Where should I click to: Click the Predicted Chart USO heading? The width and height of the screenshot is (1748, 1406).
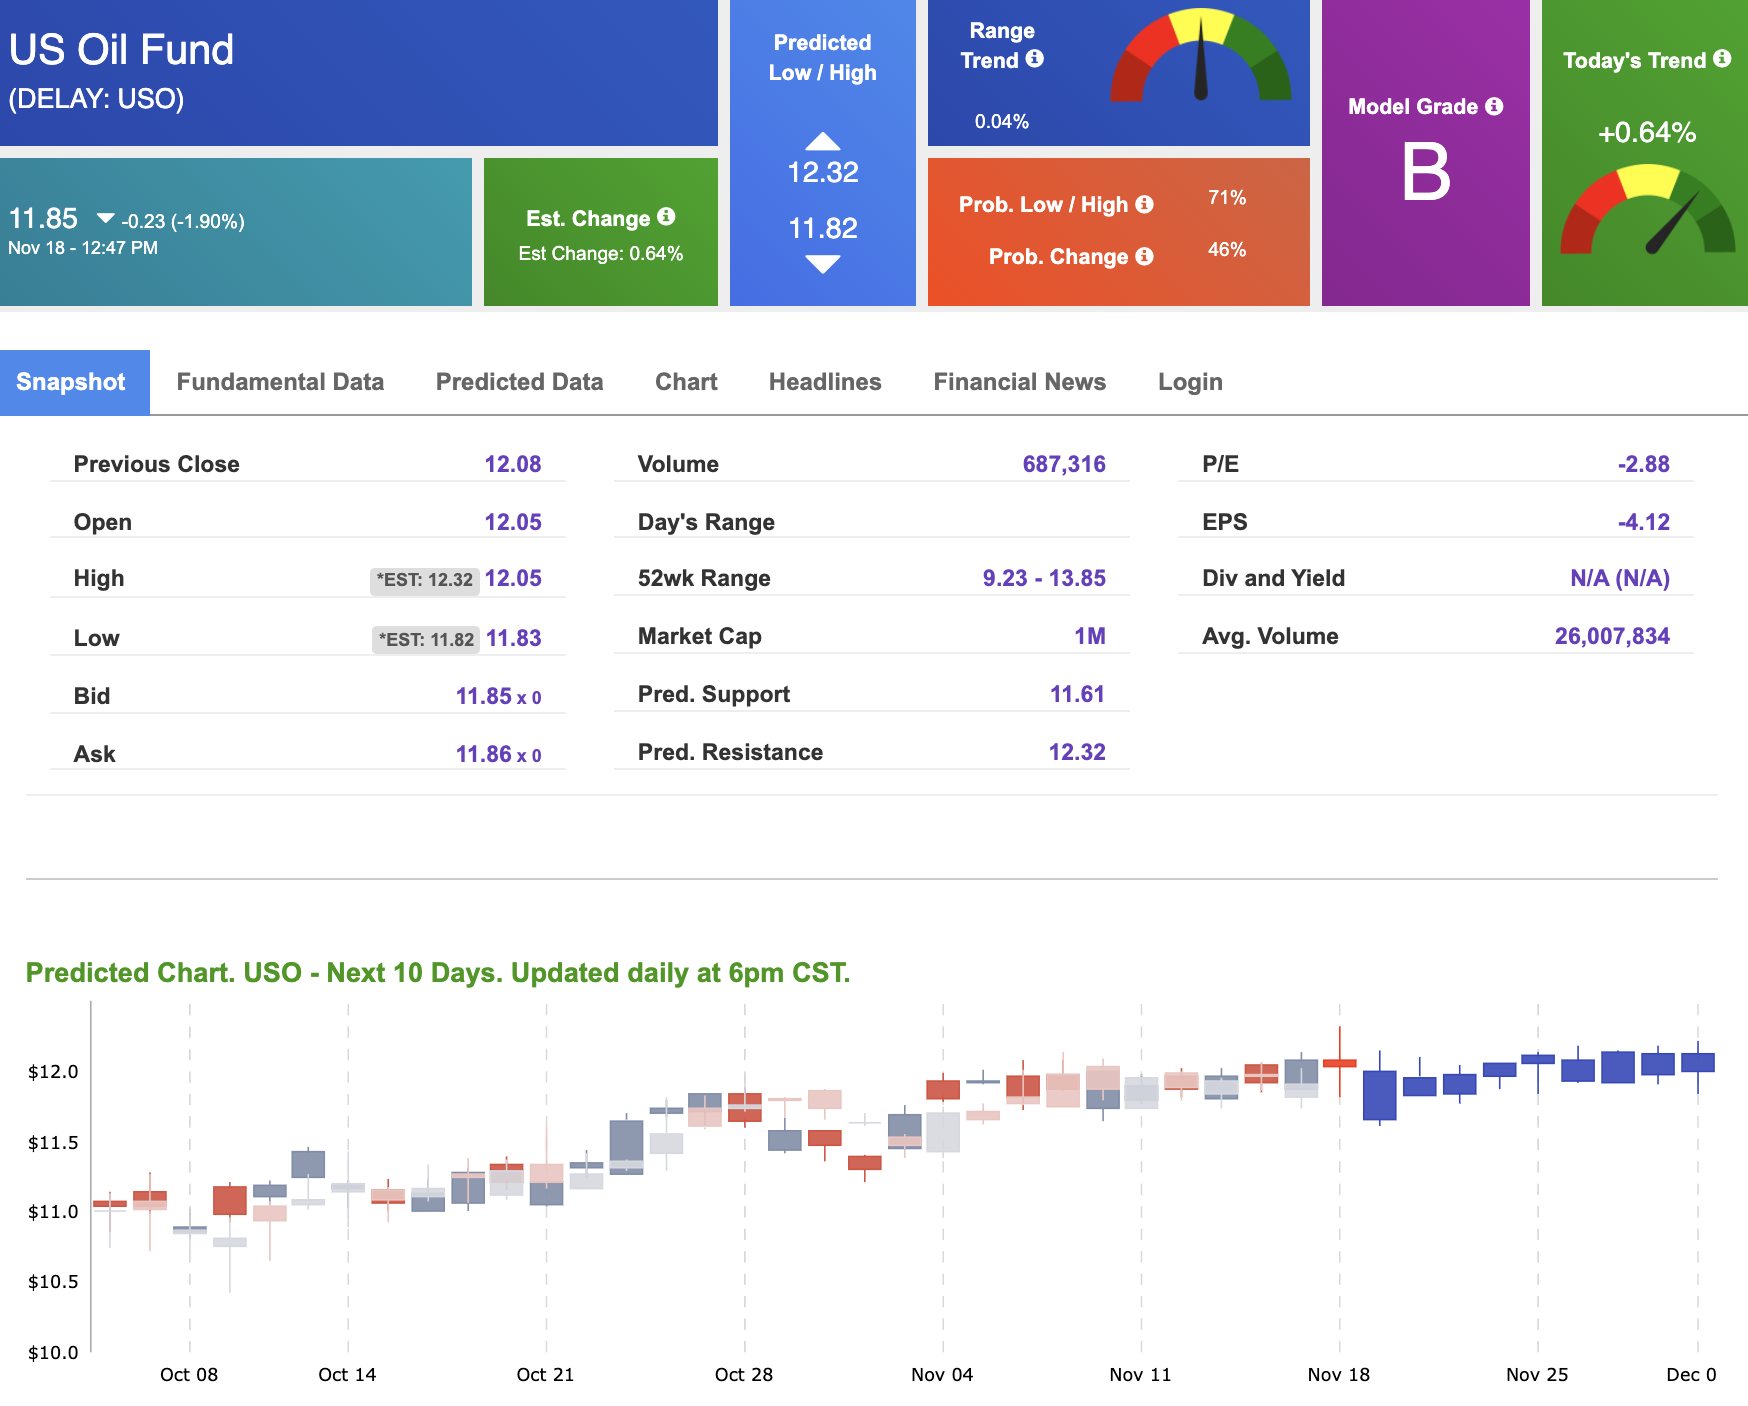(x=438, y=973)
